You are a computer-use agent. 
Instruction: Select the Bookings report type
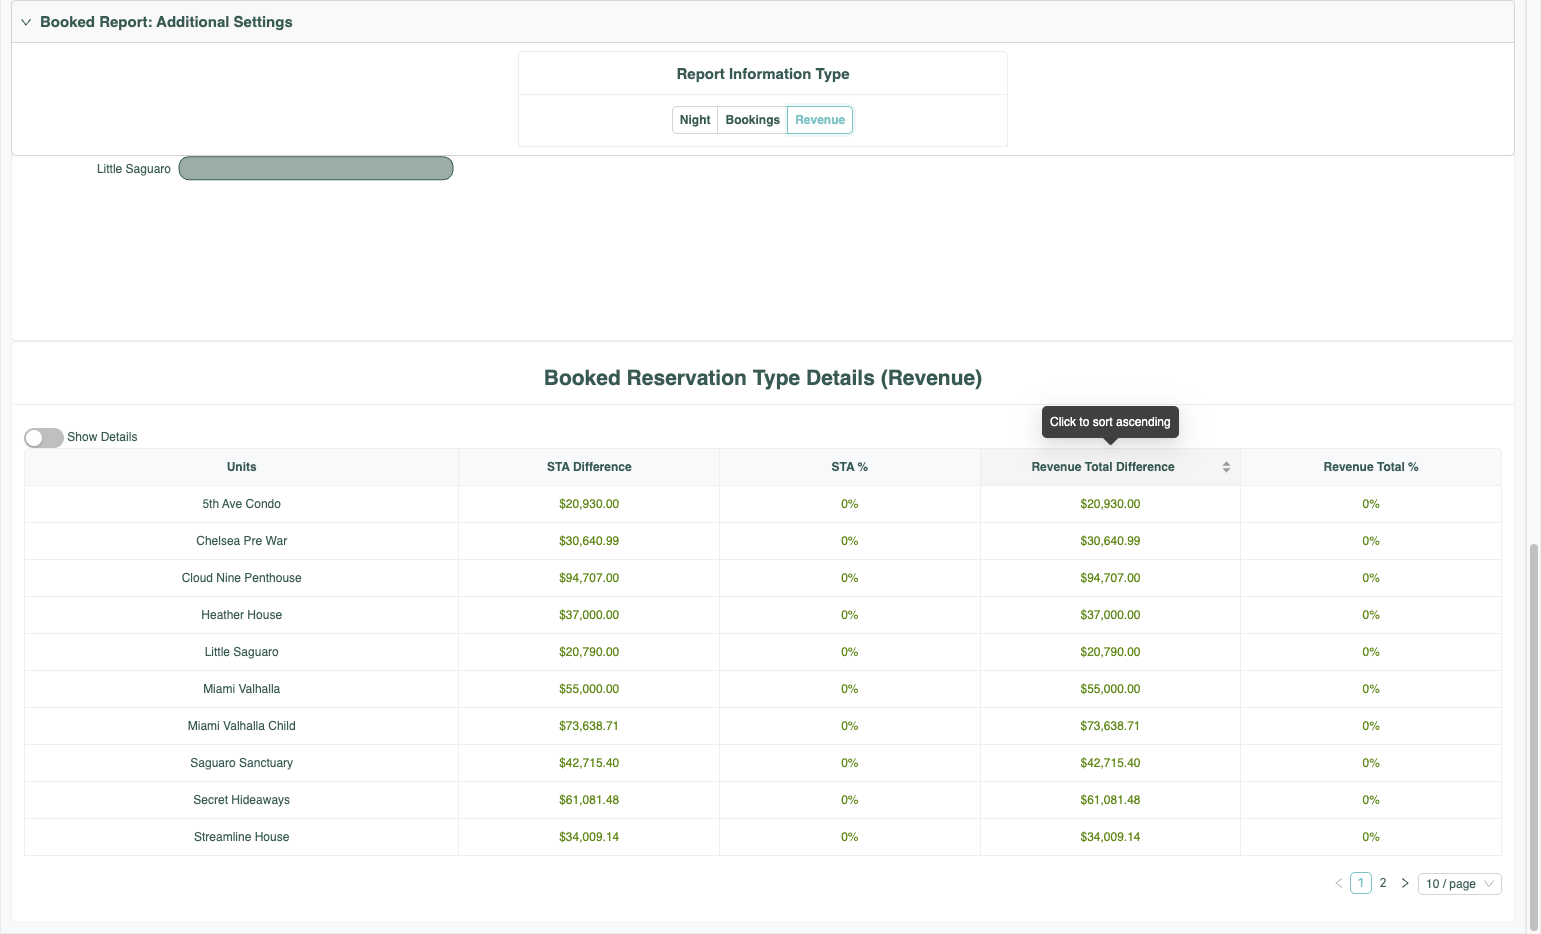click(752, 120)
